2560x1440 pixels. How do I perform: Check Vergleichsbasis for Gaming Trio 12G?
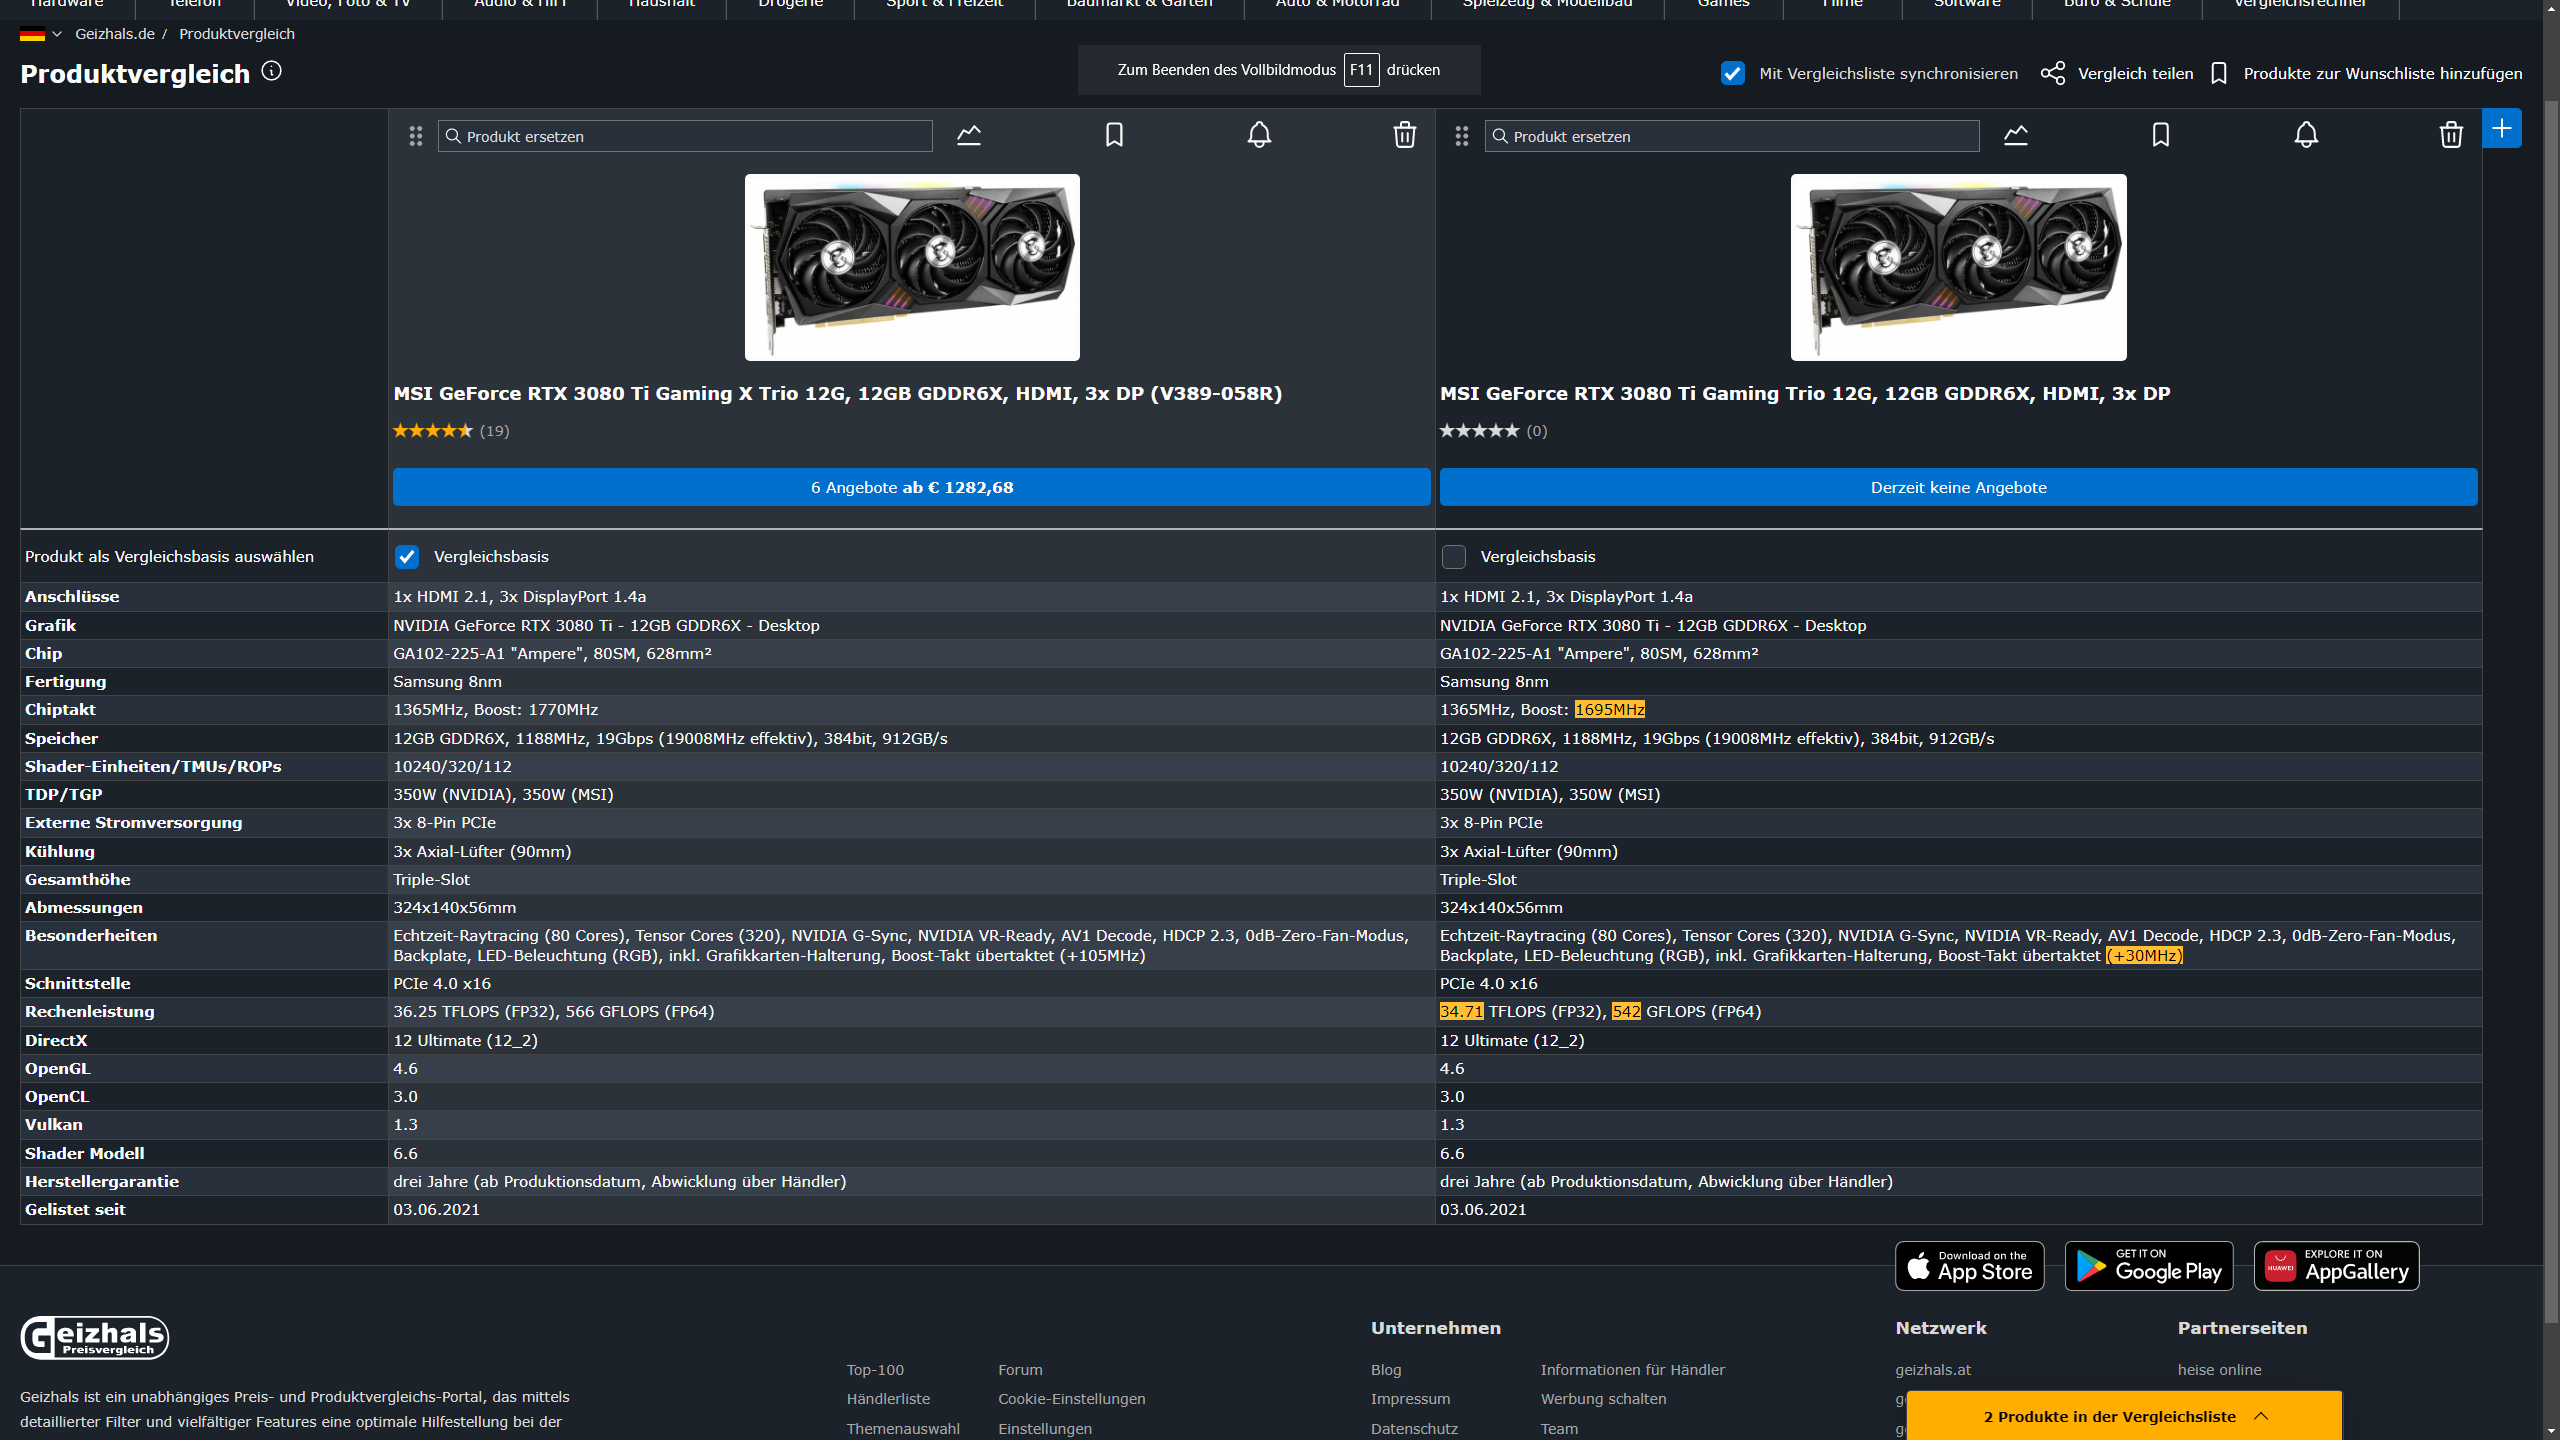[1454, 557]
